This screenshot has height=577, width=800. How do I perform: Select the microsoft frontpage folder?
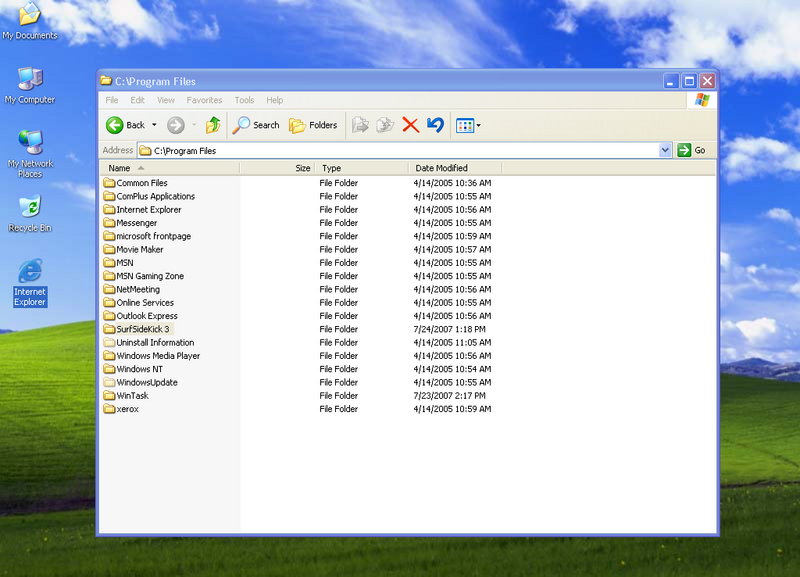[147, 236]
